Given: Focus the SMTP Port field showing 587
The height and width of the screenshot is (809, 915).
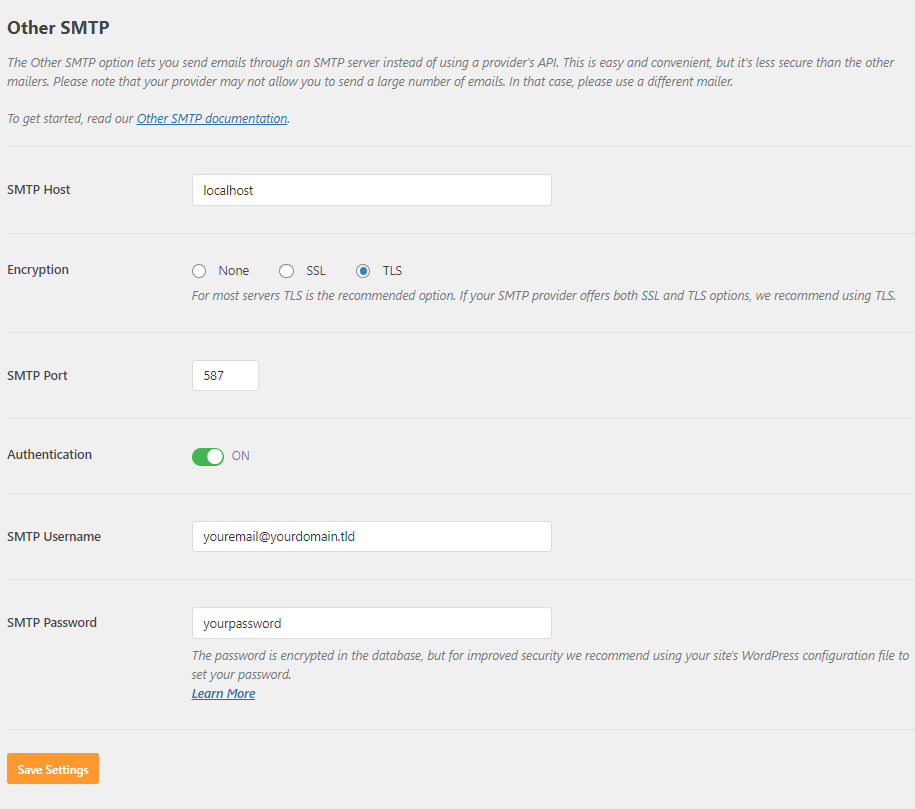Looking at the screenshot, I should pos(225,375).
